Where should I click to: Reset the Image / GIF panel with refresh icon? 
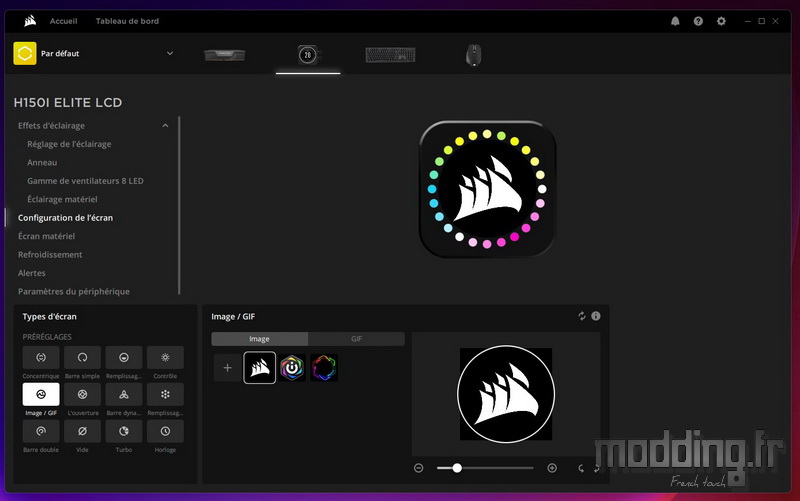582,316
